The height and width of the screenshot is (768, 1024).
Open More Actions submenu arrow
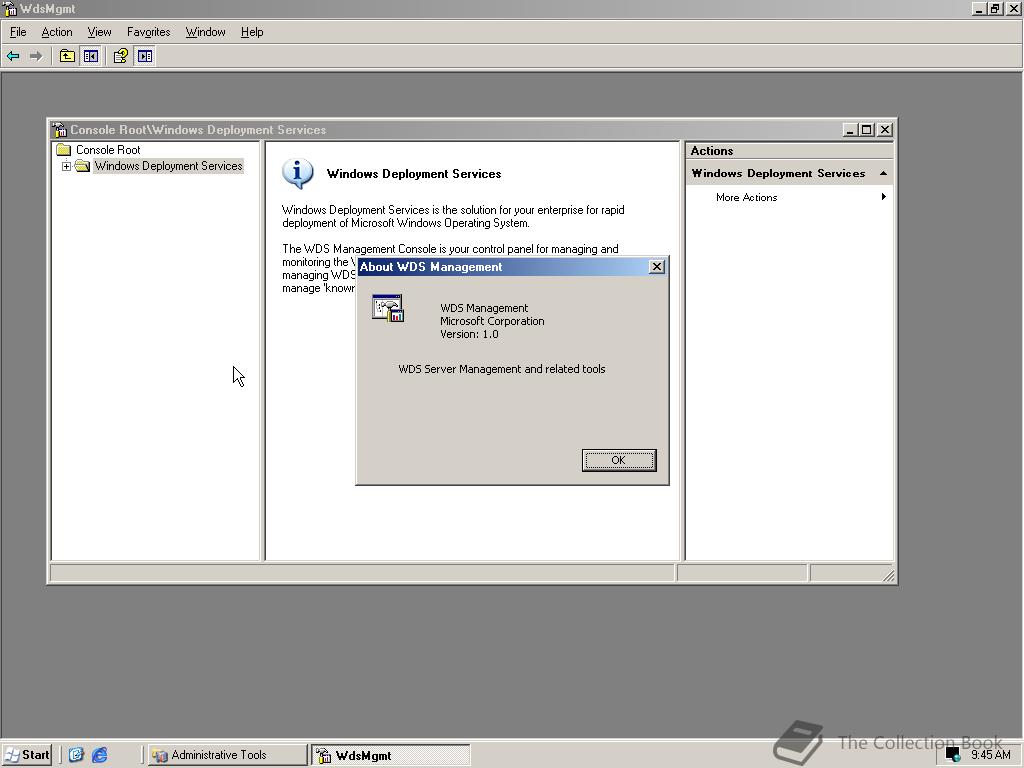pos(884,197)
